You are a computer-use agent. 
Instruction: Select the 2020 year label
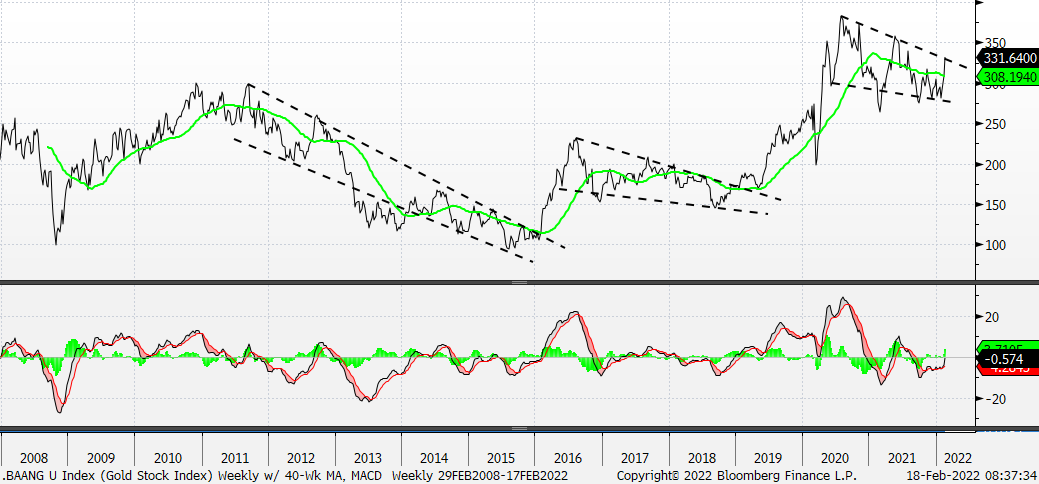(x=835, y=458)
